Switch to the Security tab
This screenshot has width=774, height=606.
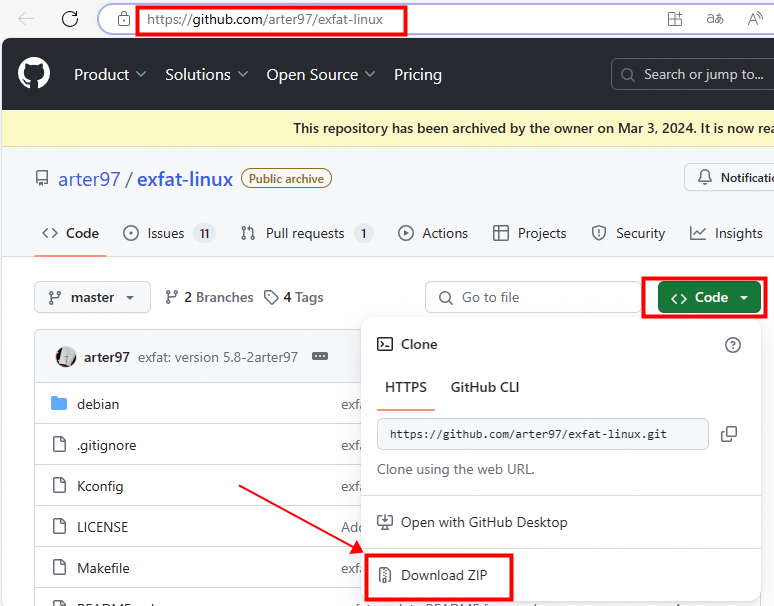(x=628, y=233)
